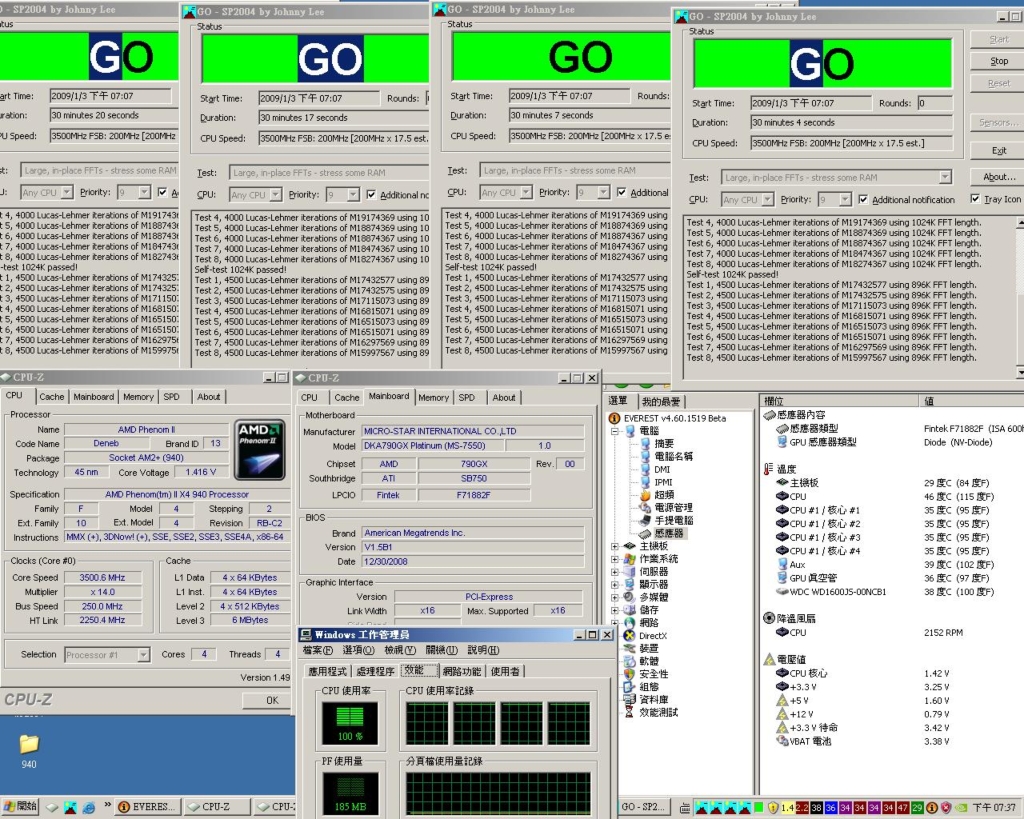Viewport: 1024px width, 819px height.
Task: Click the EVEREST v4.60.1519 Beta root icon
Action: coord(614,418)
